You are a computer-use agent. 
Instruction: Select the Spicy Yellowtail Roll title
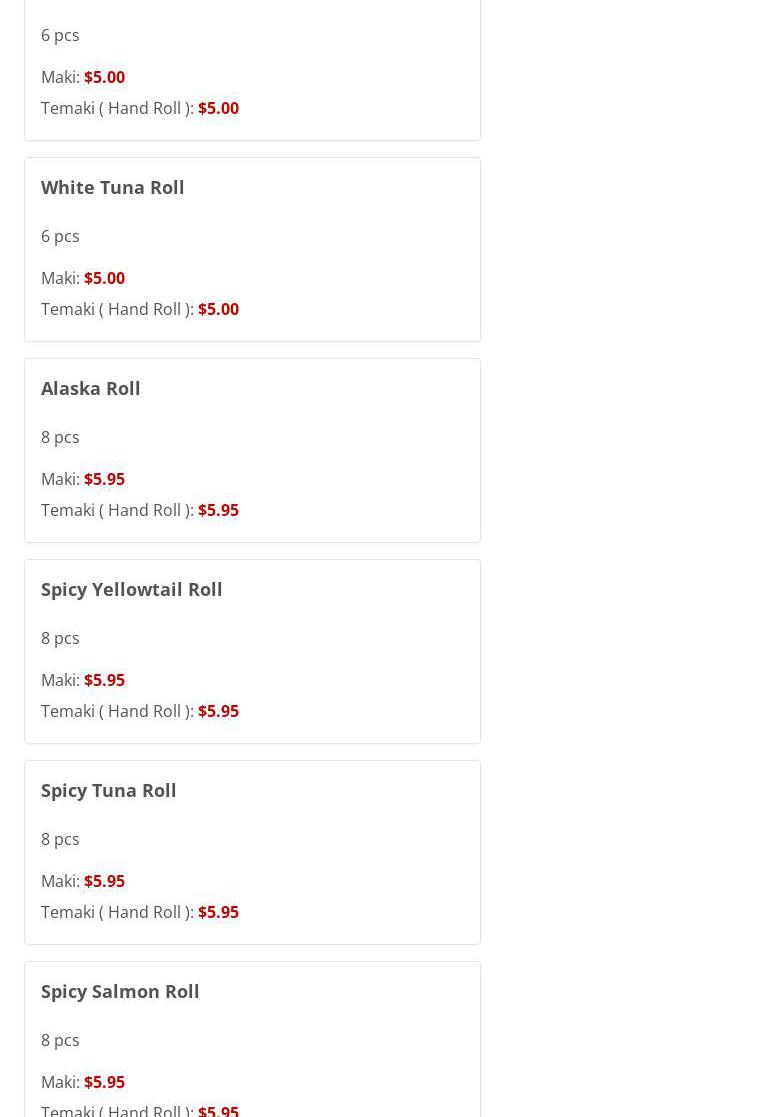tap(131, 589)
